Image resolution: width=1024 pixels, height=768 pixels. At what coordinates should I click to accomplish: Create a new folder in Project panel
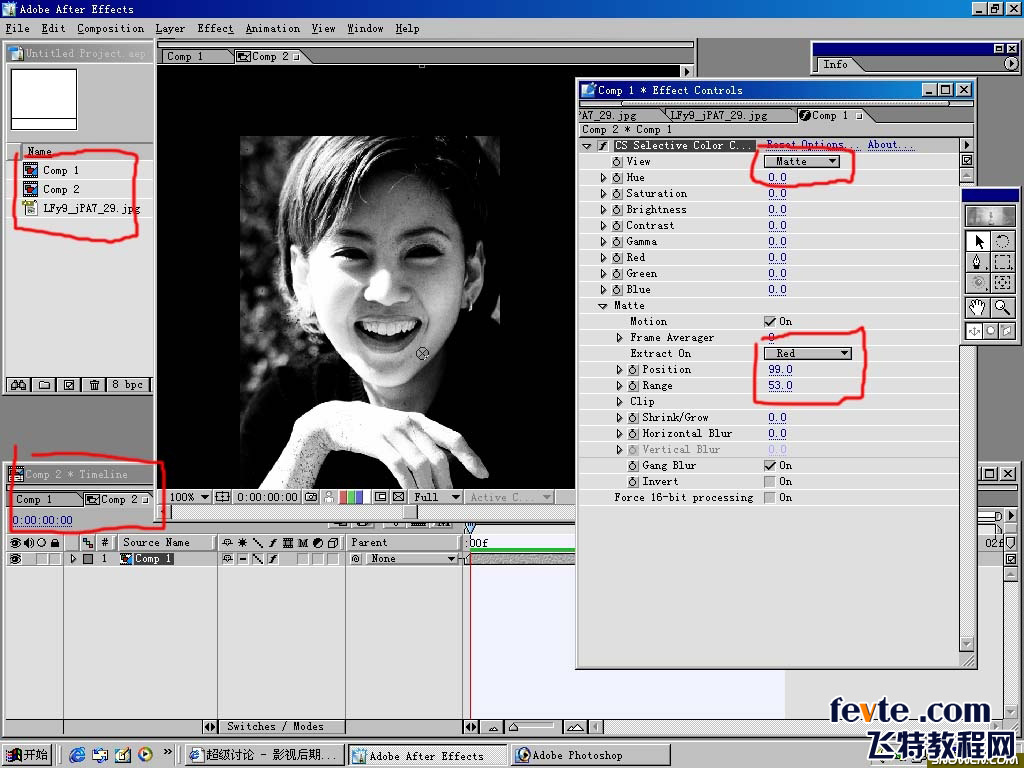[44, 385]
